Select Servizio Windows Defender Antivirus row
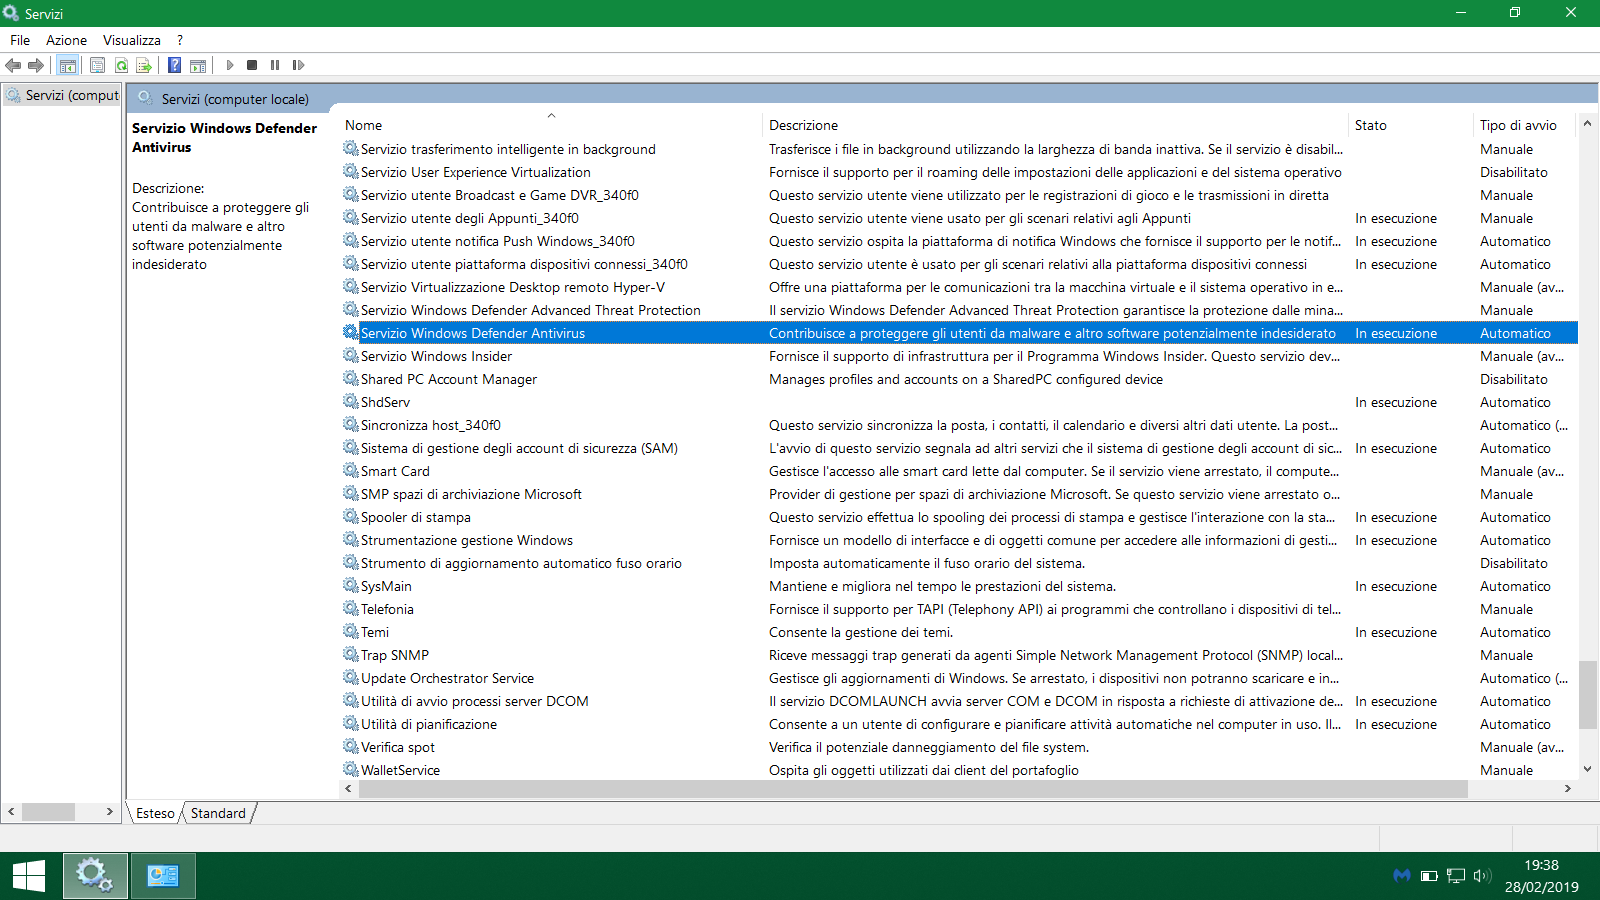This screenshot has height=900, width=1600. [x=959, y=333]
